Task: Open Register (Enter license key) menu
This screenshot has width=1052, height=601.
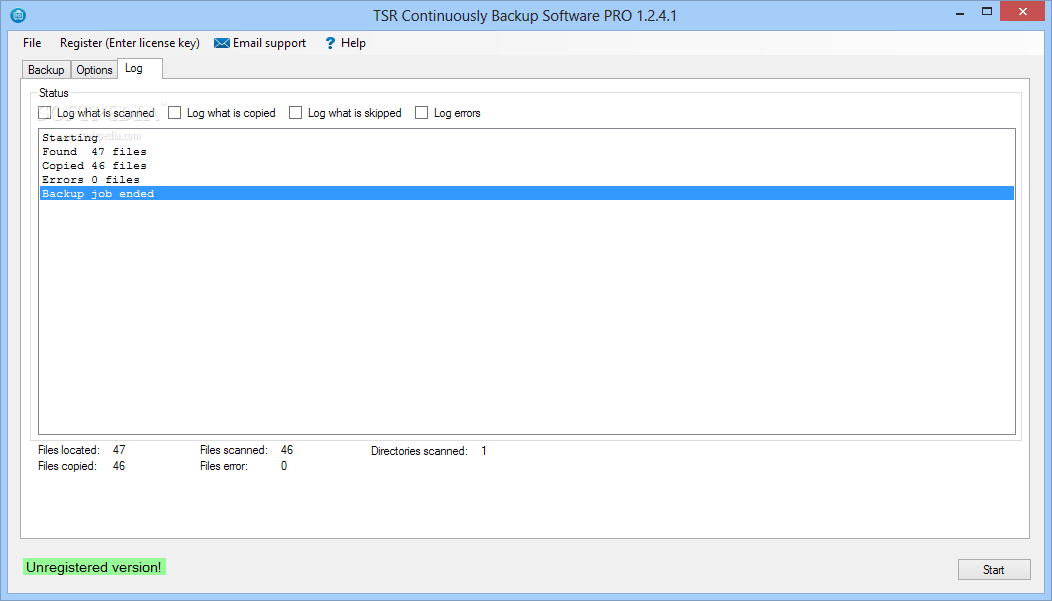Action: point(129,43)
